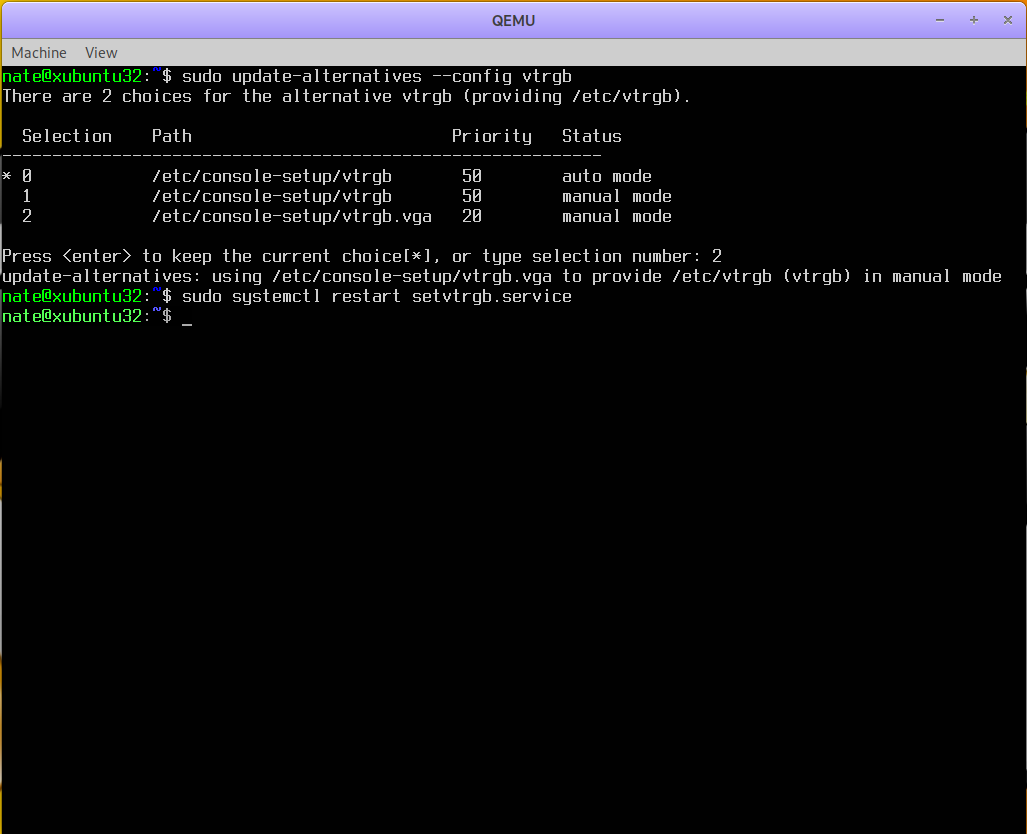Viewport: 1027px width, 834px height.
Task: Click the update-alternatives --config vtrgb command
Action: [376, 77]
